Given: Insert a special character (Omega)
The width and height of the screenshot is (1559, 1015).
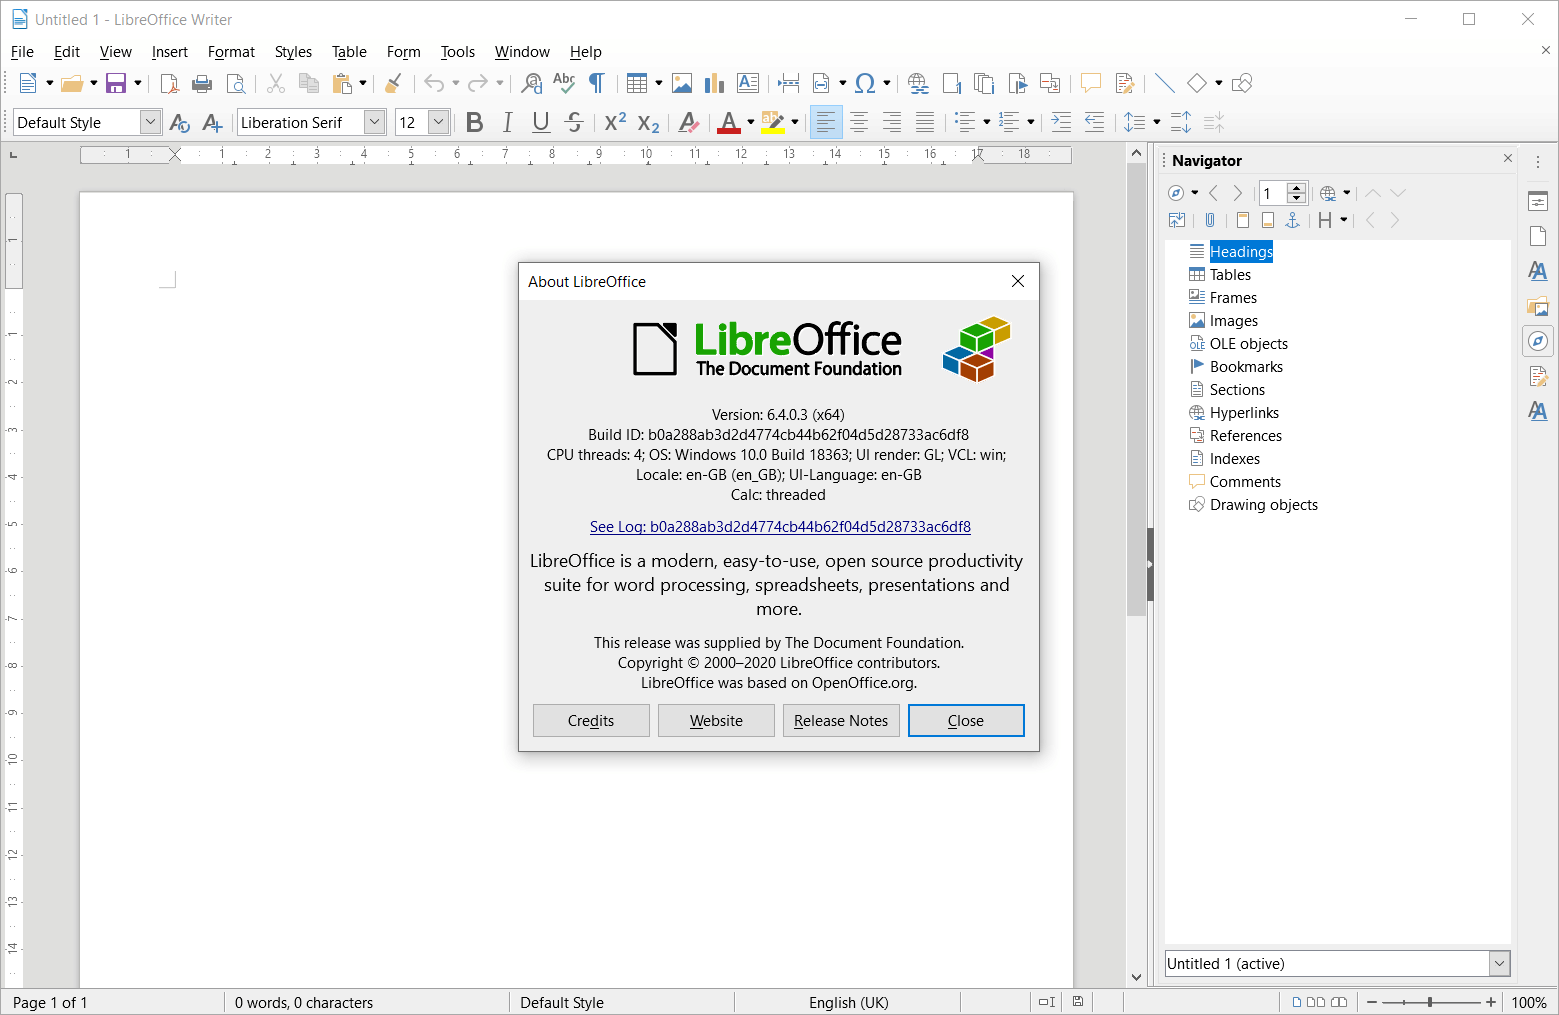Looking at the screenshot, I should [866, 83].
